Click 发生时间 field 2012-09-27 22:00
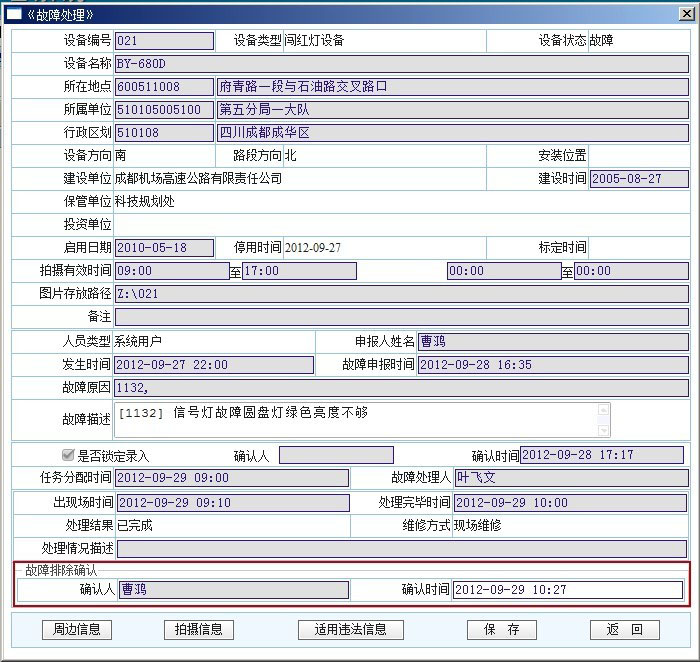 coord(214,365)
